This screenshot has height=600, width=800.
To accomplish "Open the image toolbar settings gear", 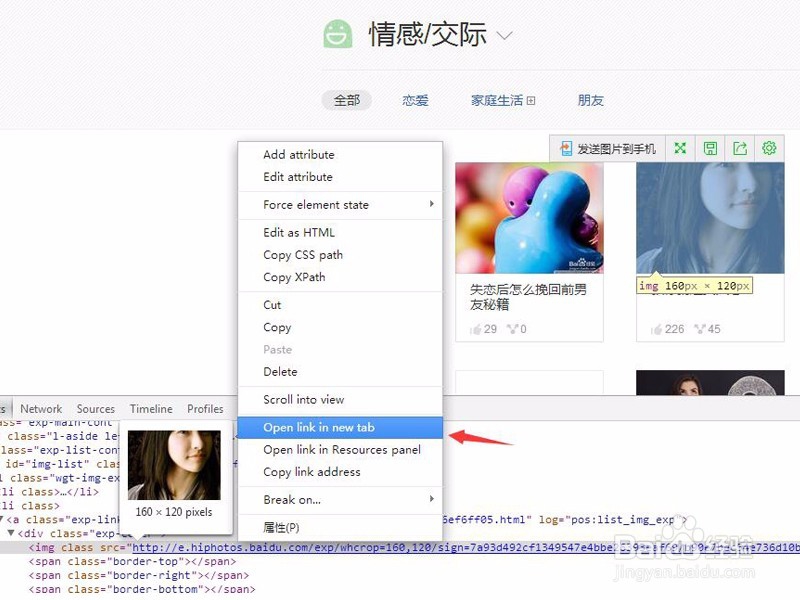I will coord(769,148).
